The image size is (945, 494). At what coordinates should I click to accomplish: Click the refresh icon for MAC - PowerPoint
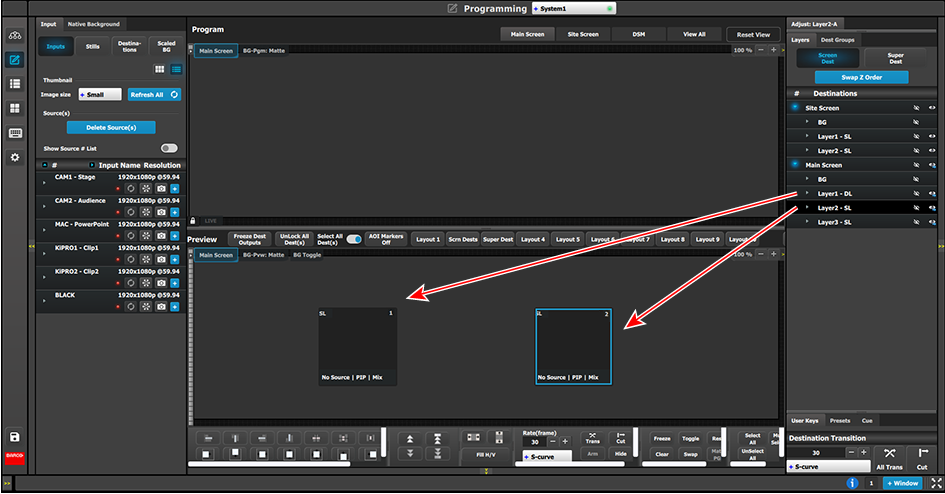coord(130,236)
